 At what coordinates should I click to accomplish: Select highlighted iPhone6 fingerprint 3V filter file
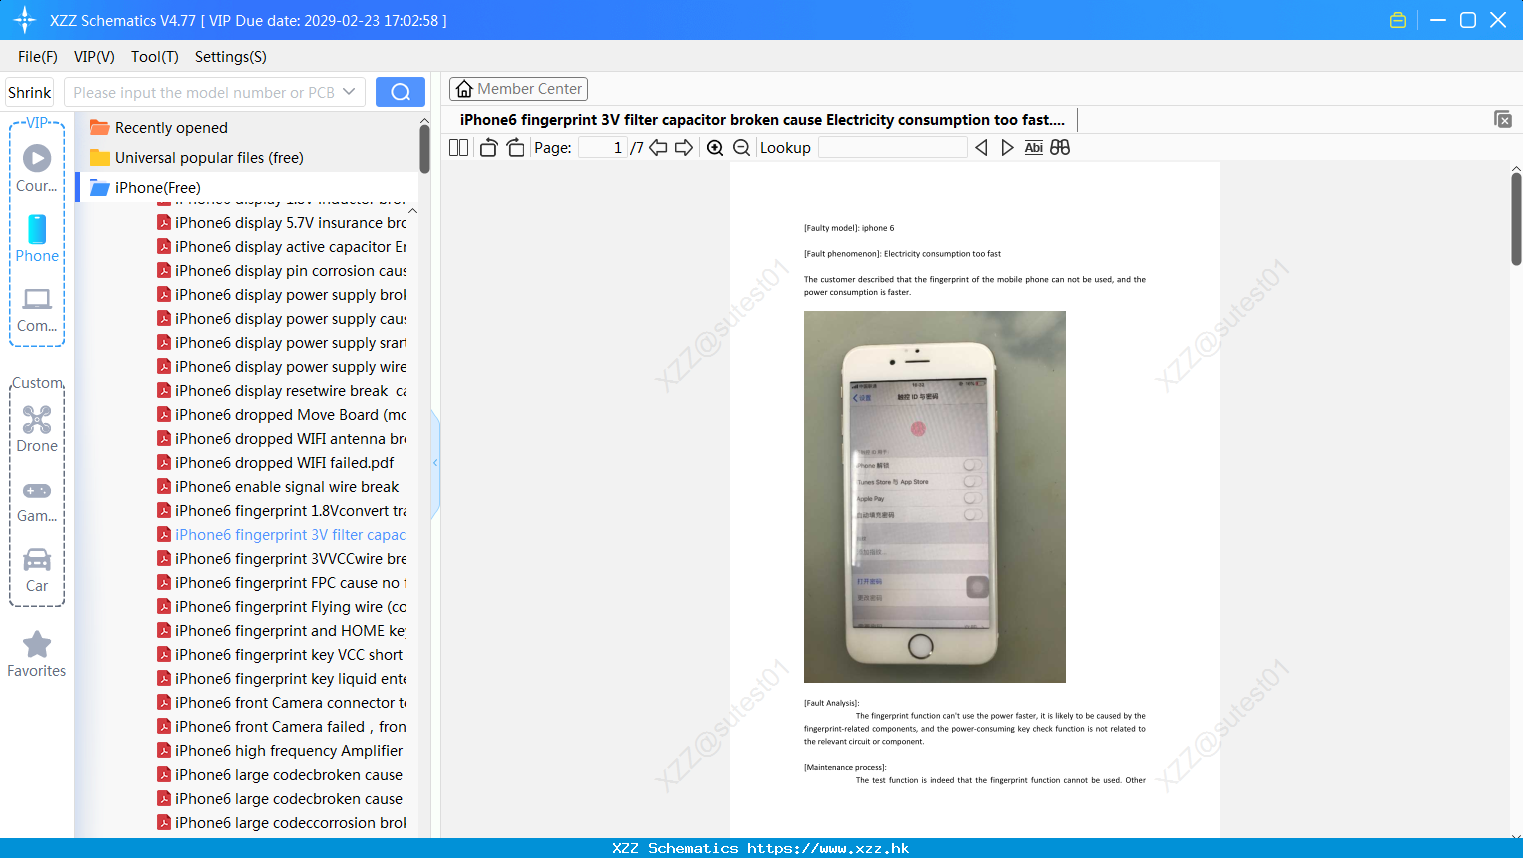tap(282, 535)
